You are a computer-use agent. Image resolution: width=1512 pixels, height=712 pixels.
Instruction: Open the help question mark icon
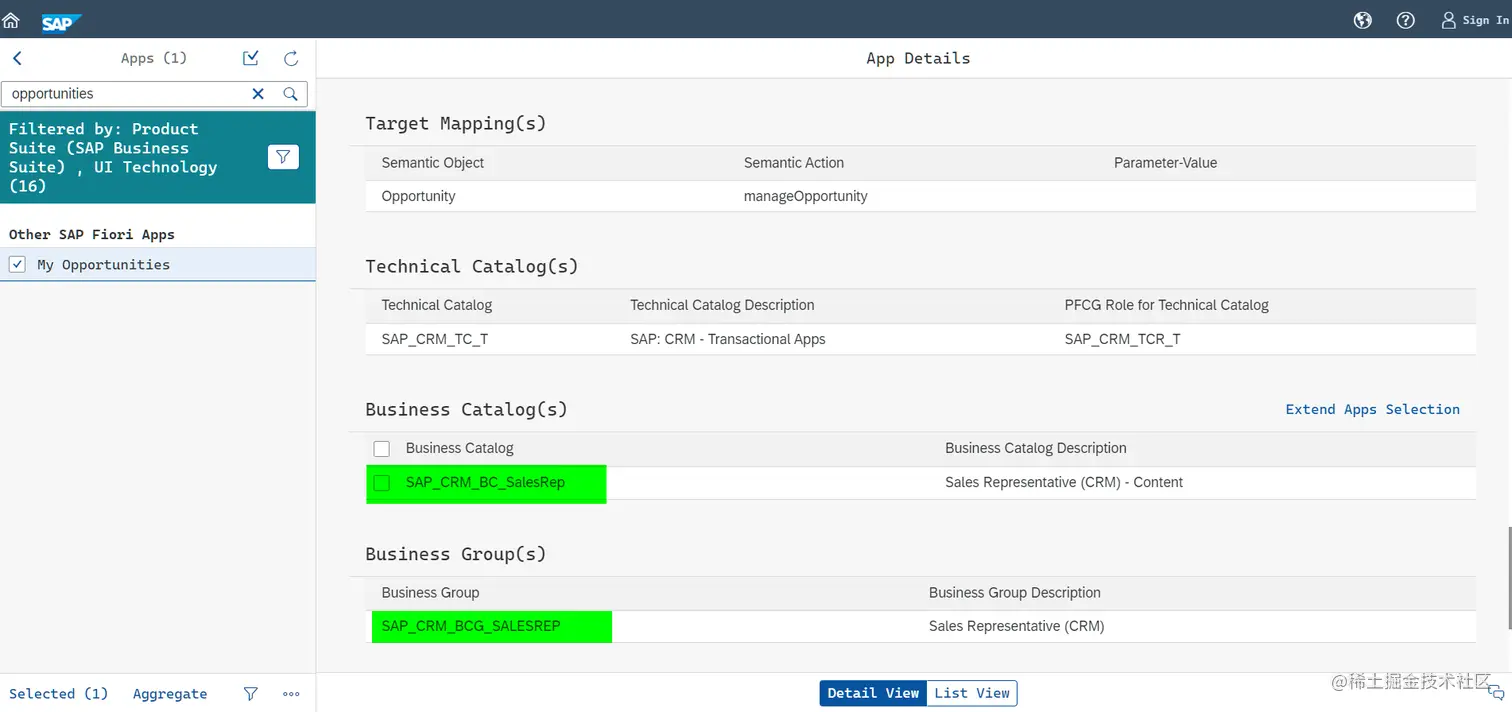coord(1405,20)
